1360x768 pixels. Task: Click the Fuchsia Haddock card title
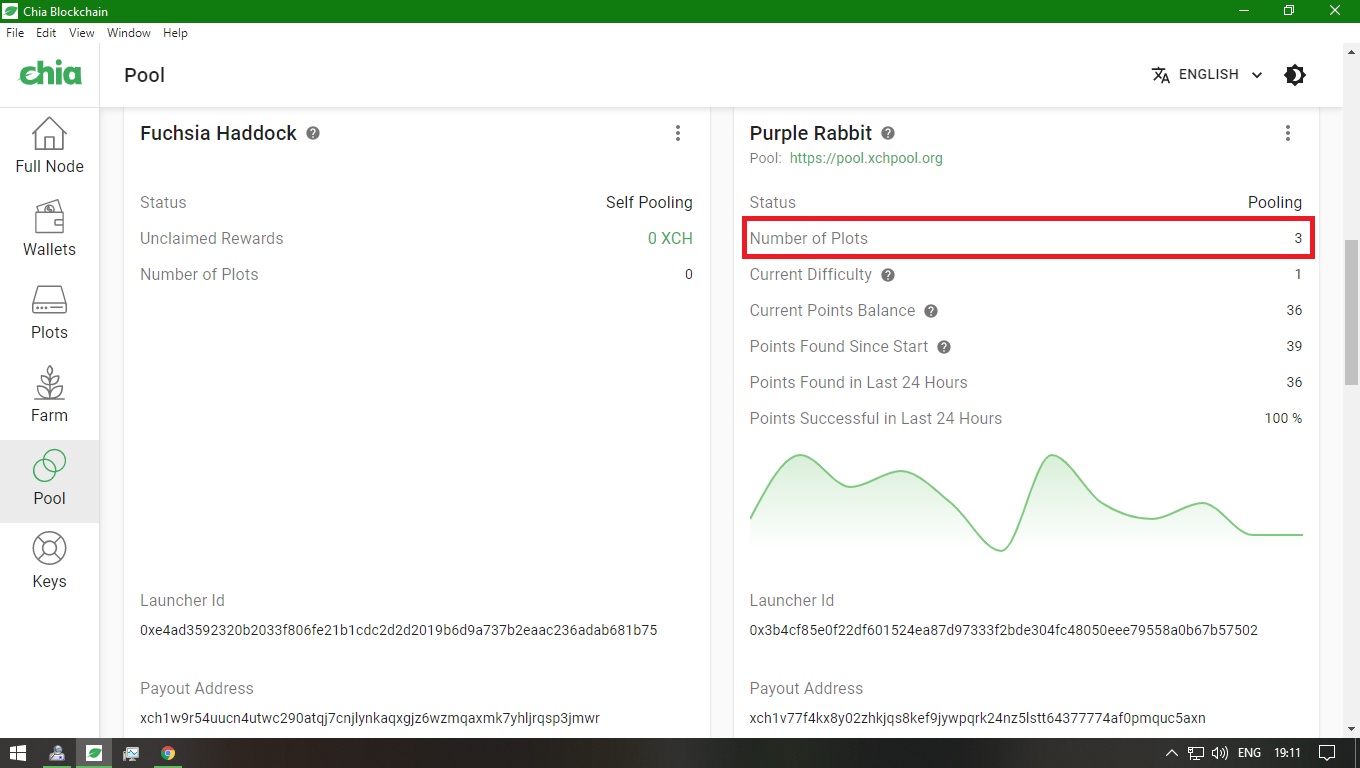[218, 133]
